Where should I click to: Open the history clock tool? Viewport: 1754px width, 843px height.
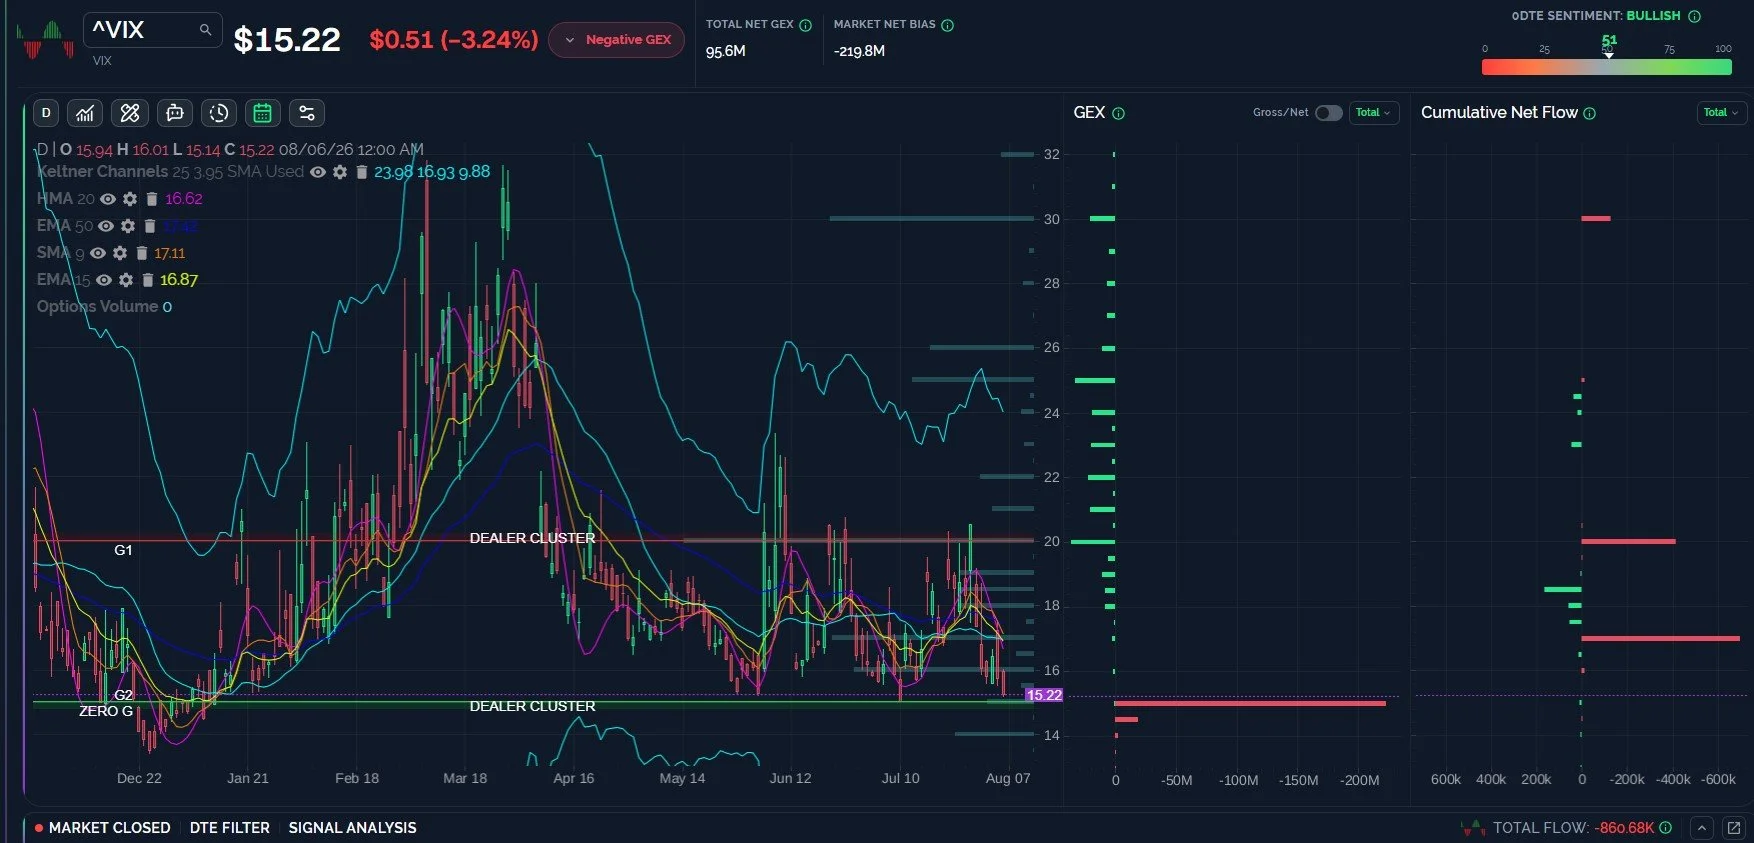click(x=219, y=113)
